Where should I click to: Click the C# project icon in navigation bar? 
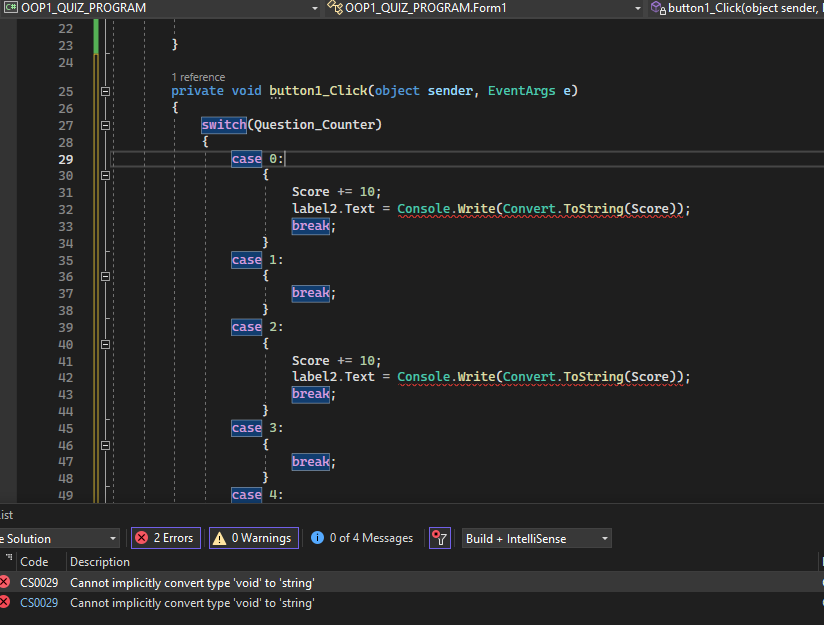[10, 8]
